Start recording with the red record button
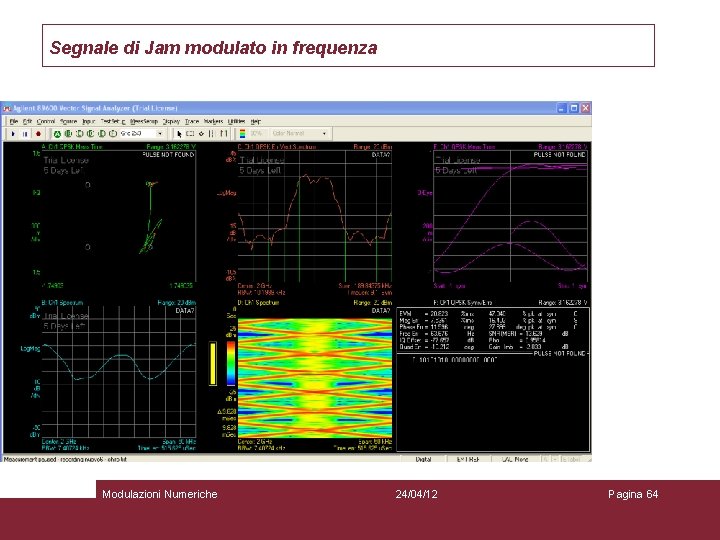 [x=38, y=134]
